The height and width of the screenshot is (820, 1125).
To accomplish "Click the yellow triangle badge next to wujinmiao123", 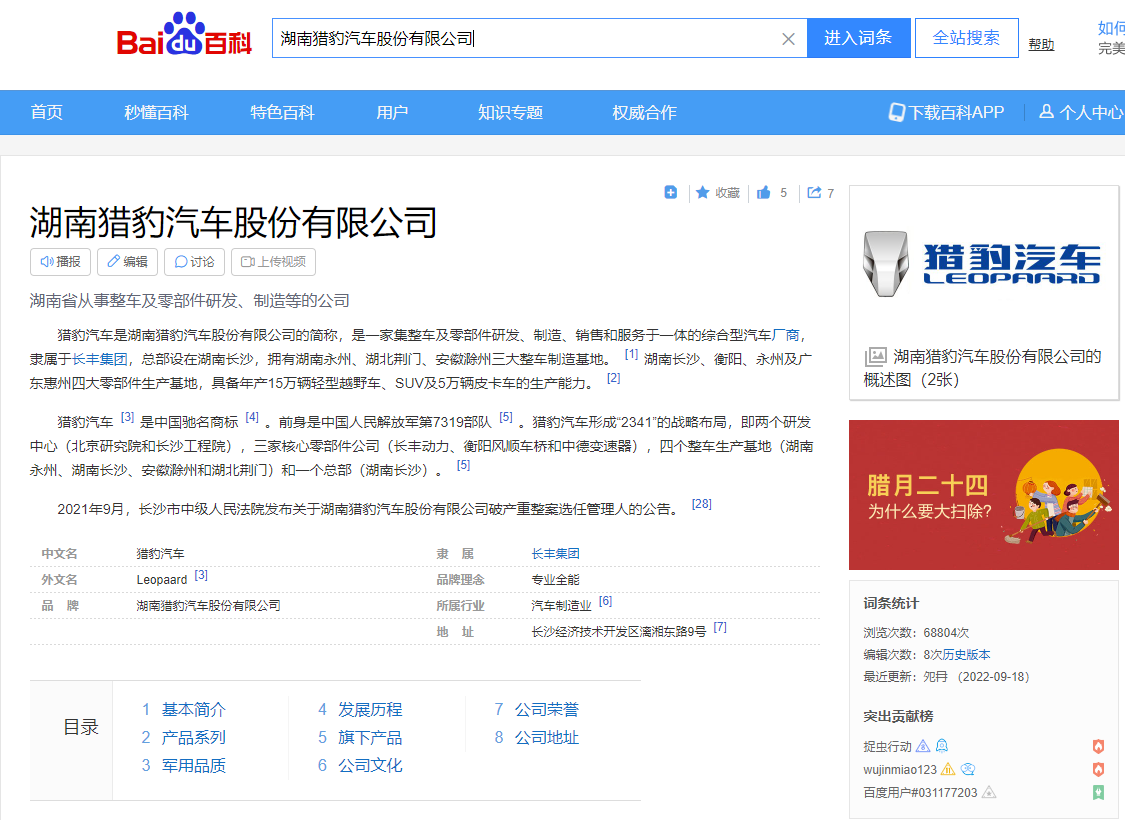I will click(948, 769).
